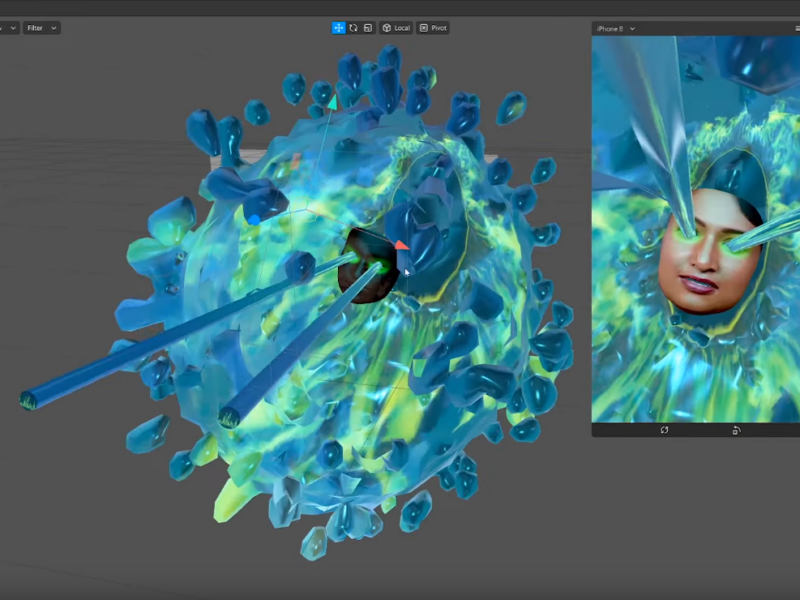Toggle the Pivot setting
Viewport: 800px width, 600px height.
click(439, 28)
